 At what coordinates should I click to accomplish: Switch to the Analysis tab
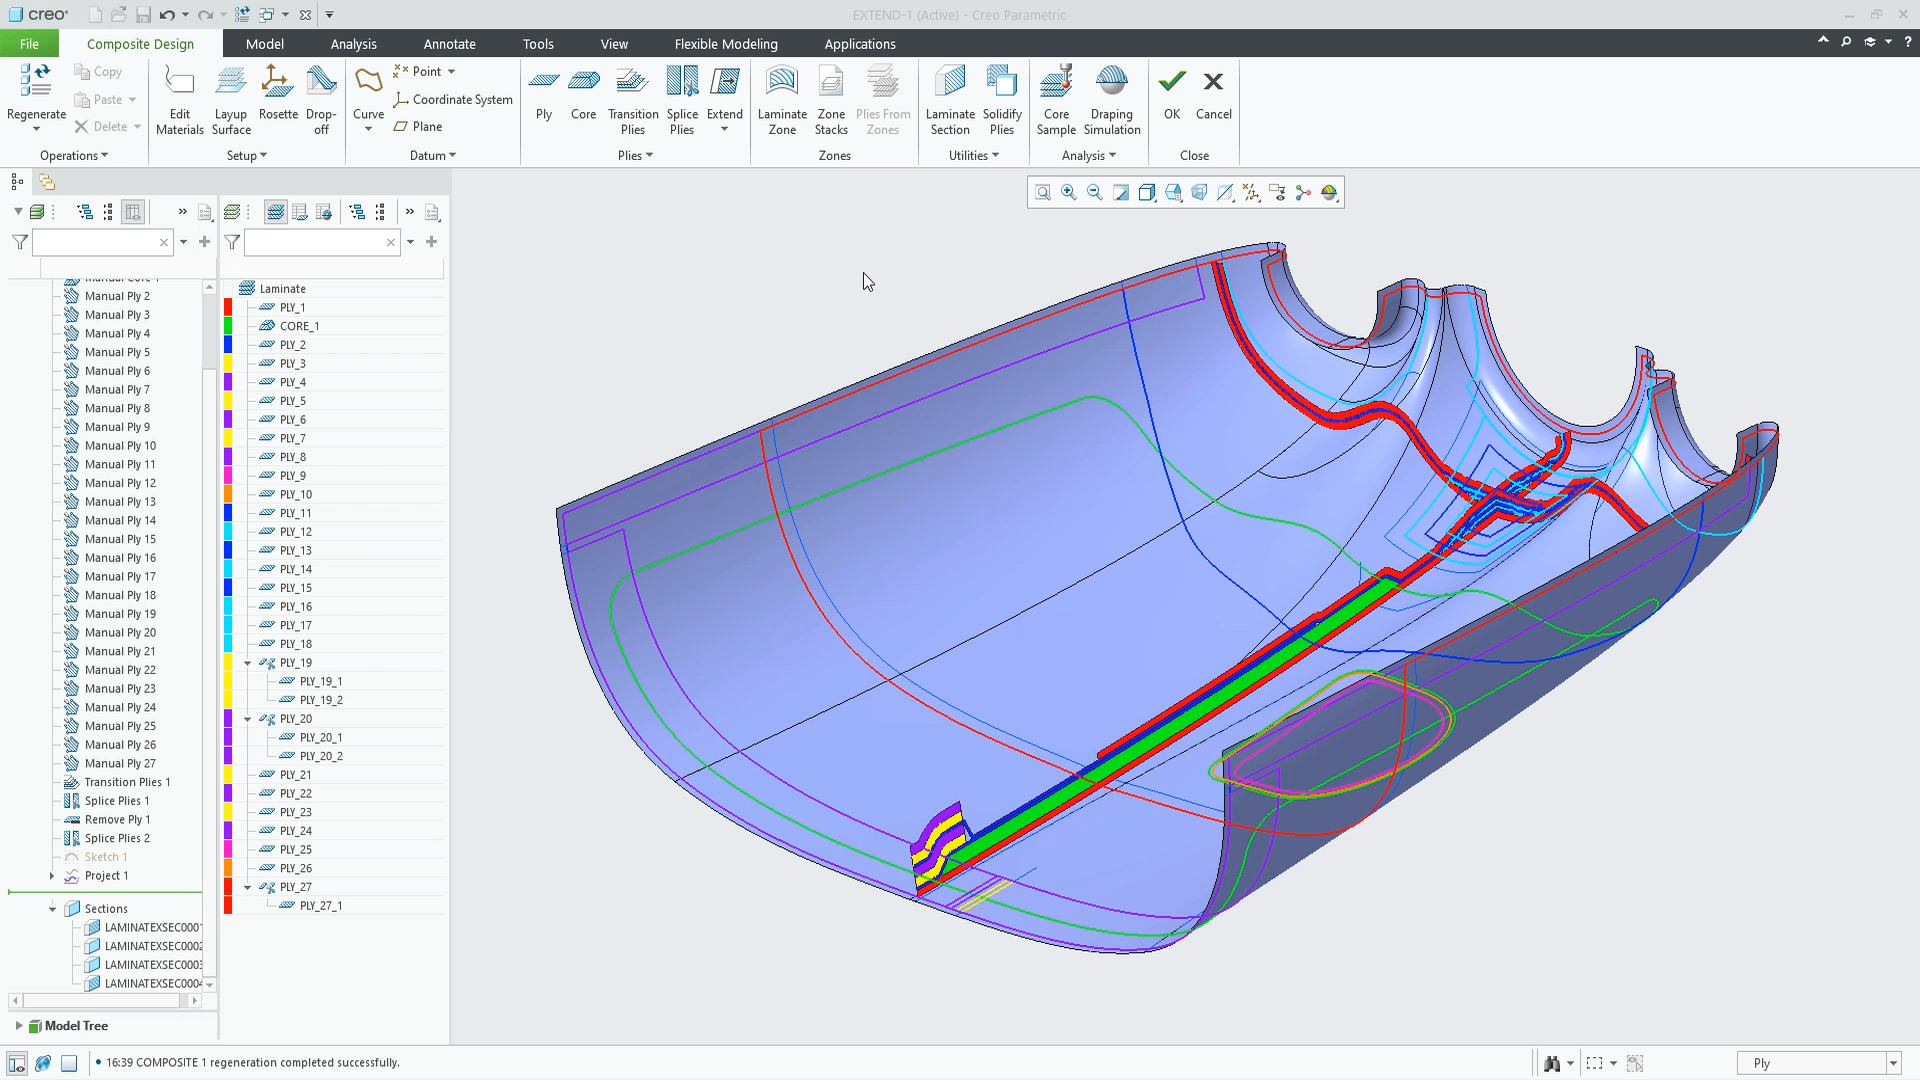tap(353, 44)
